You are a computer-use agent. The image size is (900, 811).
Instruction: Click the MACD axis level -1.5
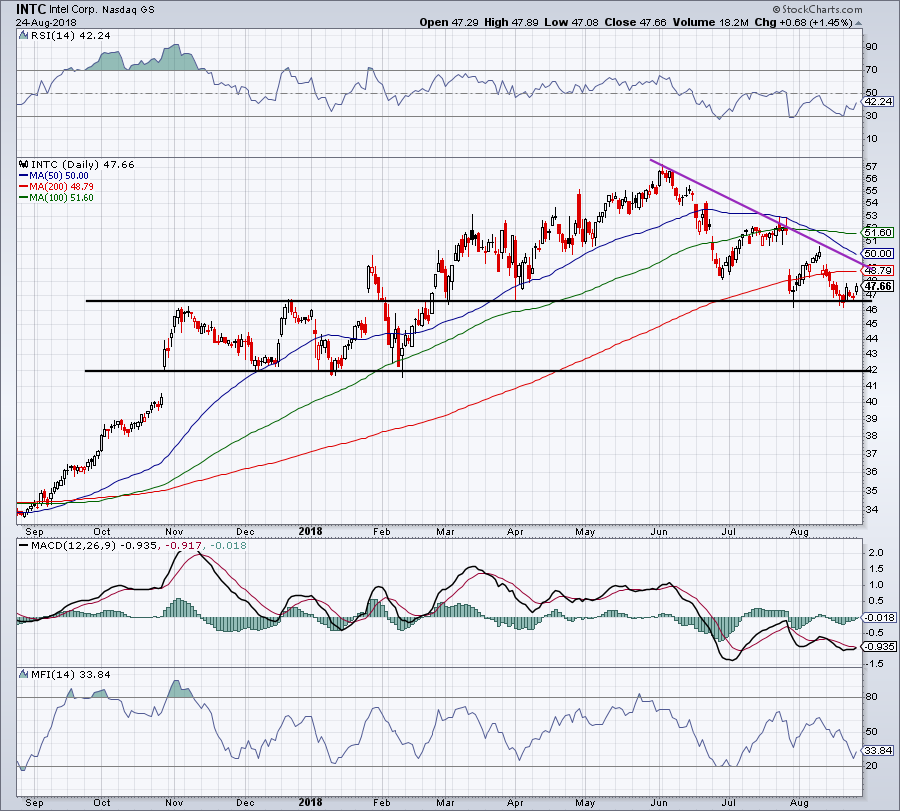pos(874,663)
